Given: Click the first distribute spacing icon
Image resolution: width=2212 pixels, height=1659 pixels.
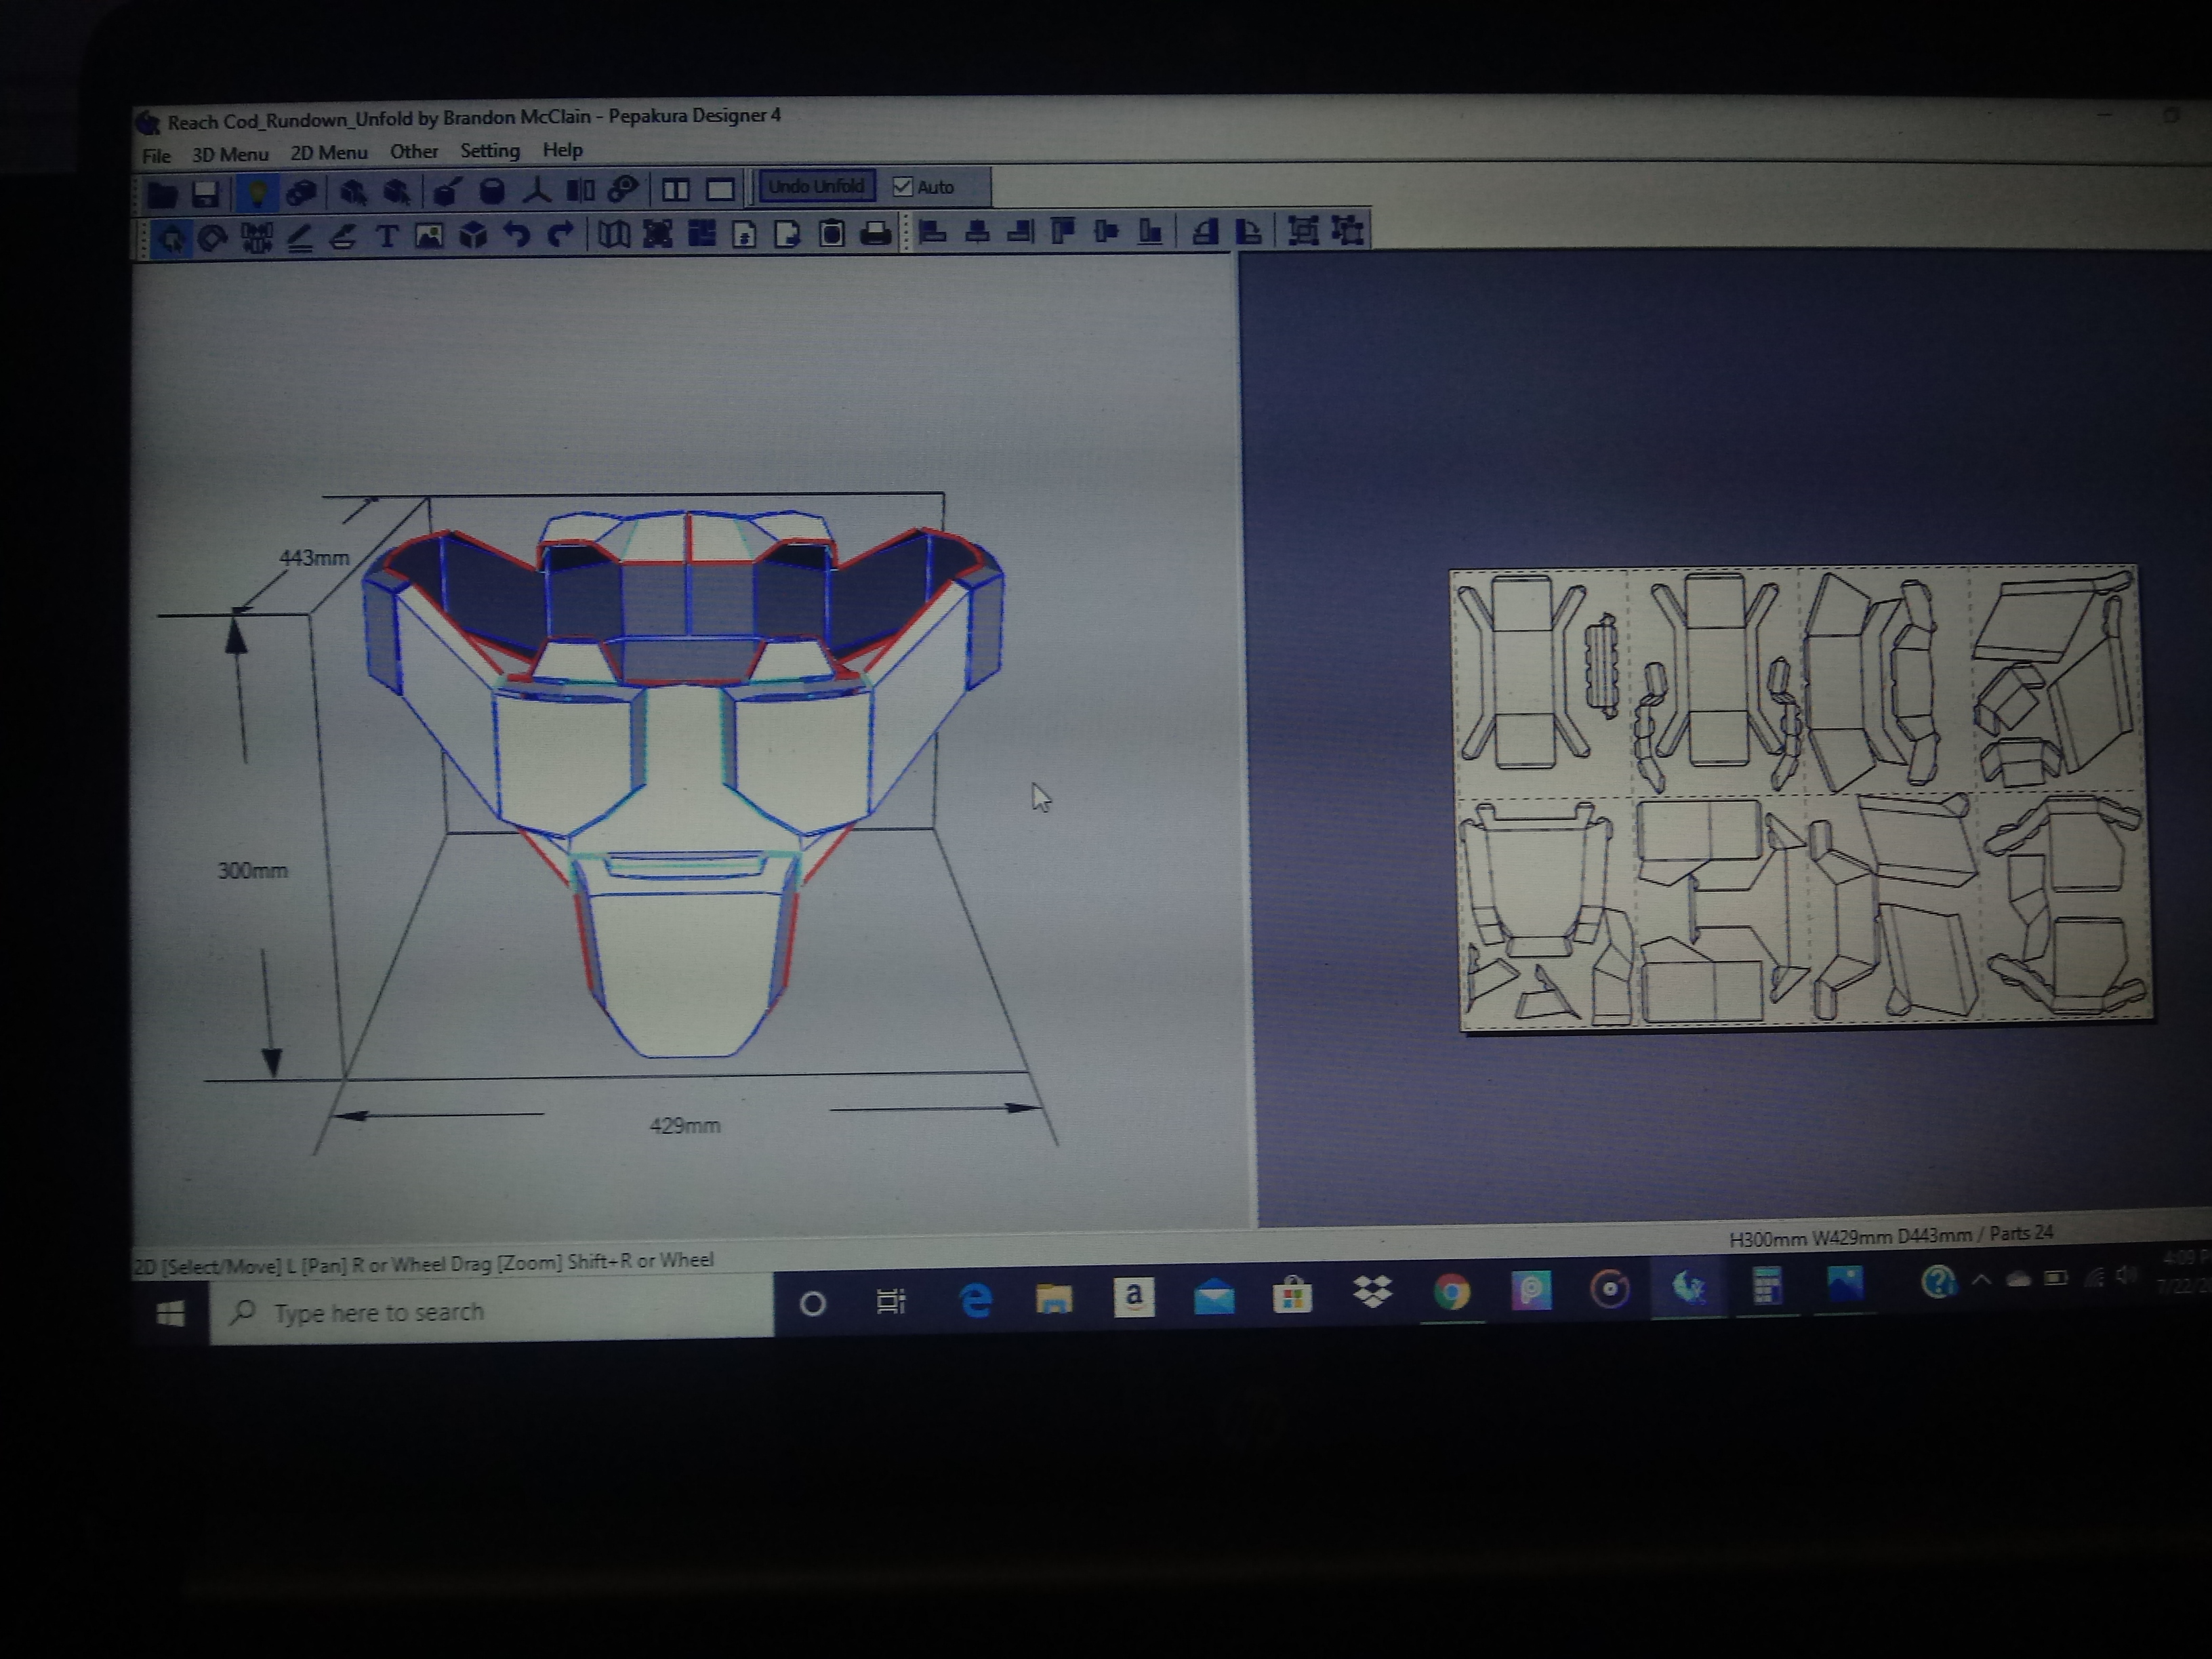Looking at the screenshot, I should tap(1303, 231).
